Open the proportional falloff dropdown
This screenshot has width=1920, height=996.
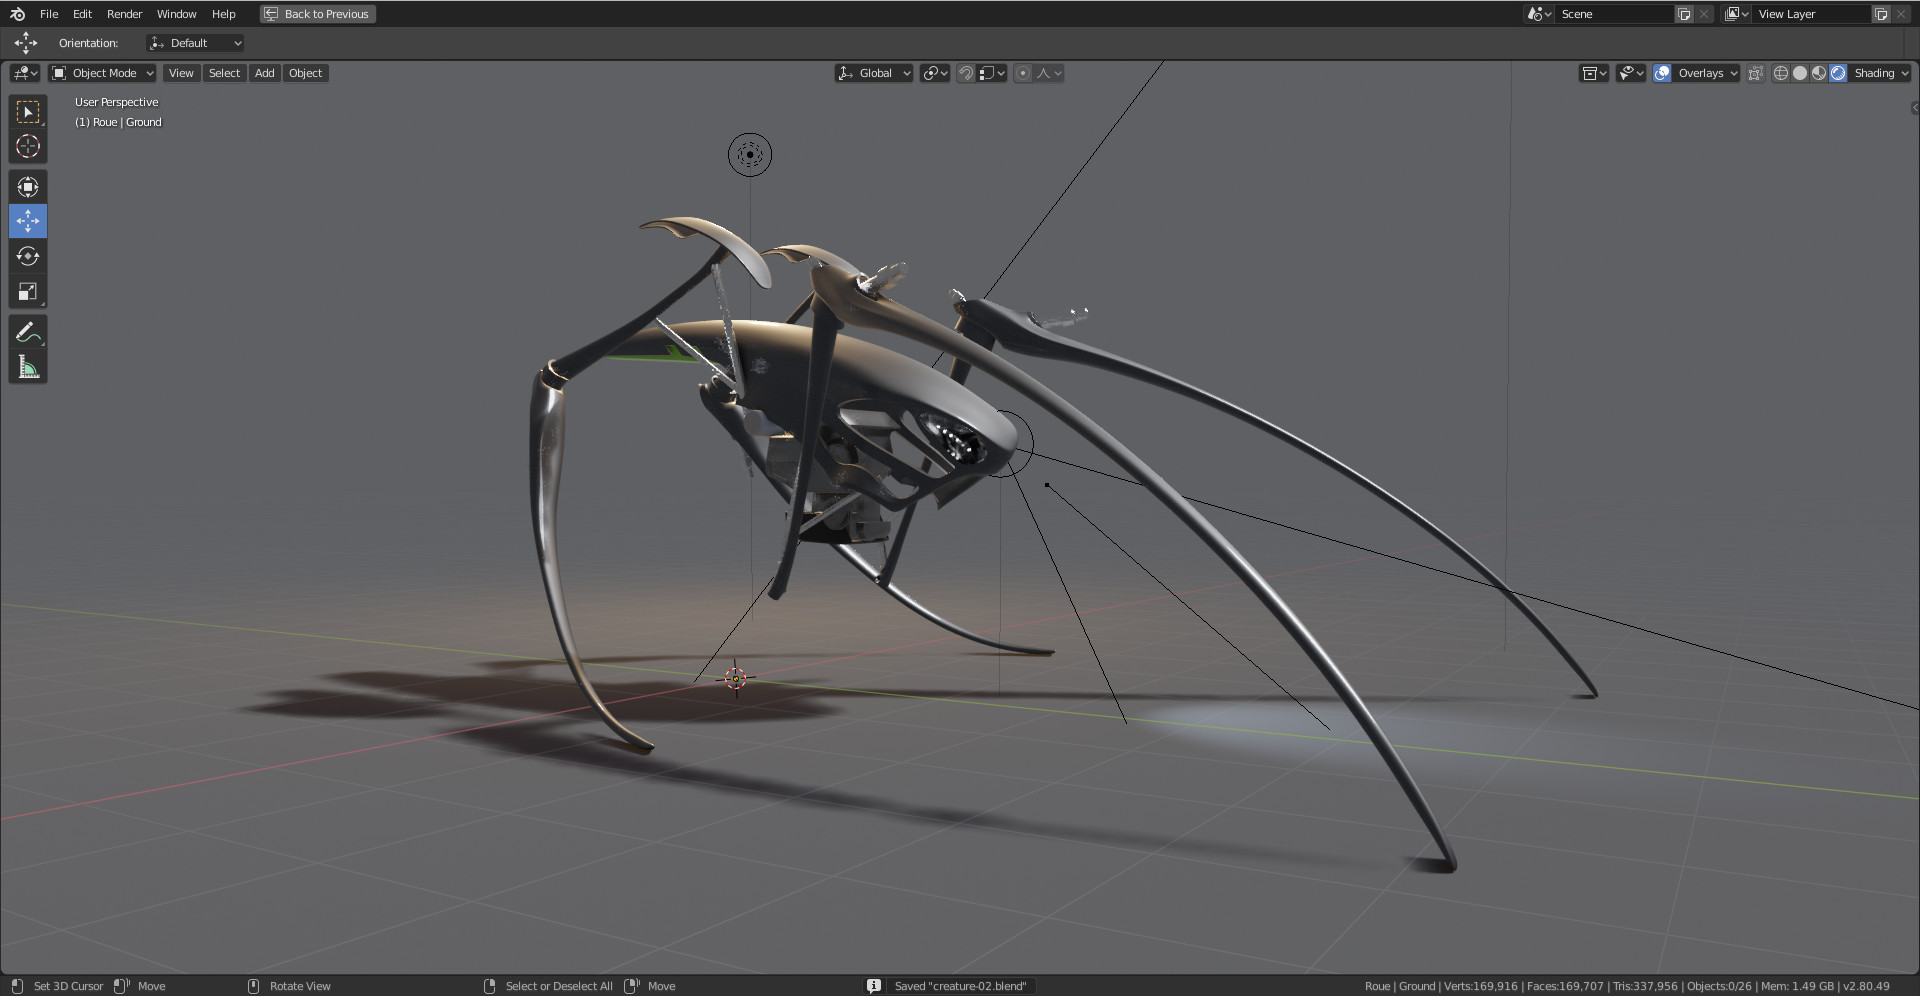[1049, 73]
